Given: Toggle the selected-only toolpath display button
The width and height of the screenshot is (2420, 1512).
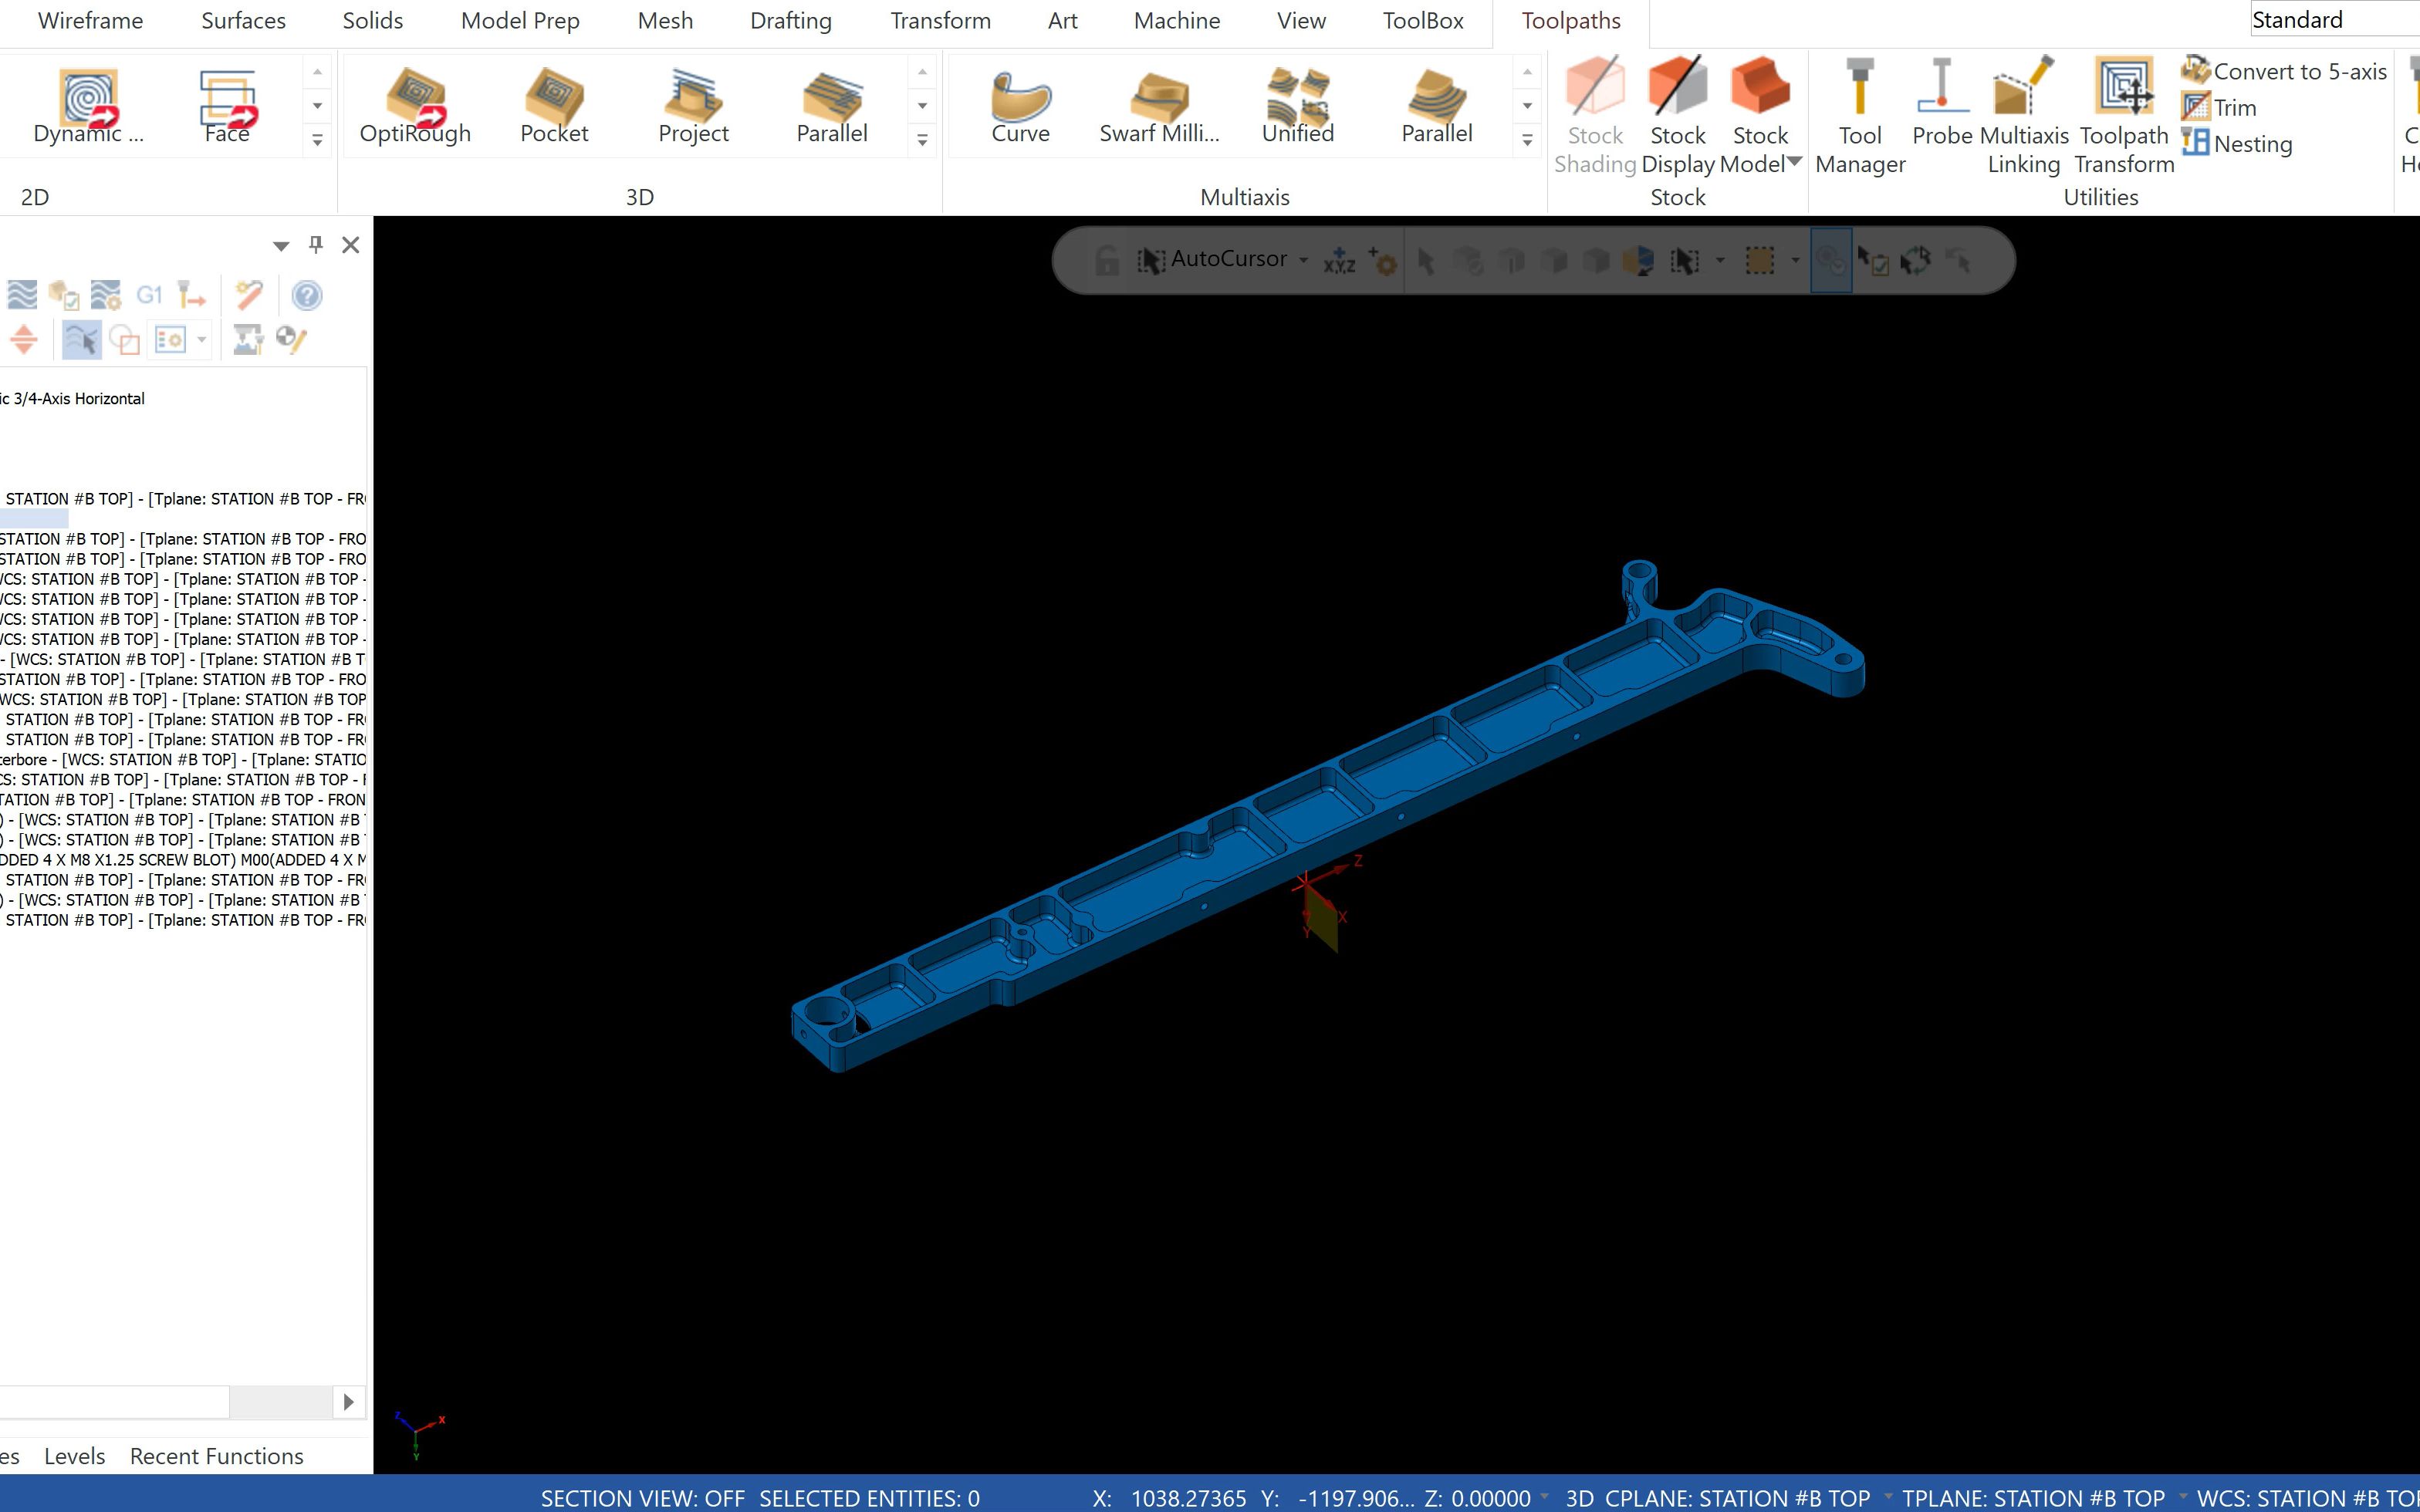Looking at the screenshot, I should pos(81,340).
